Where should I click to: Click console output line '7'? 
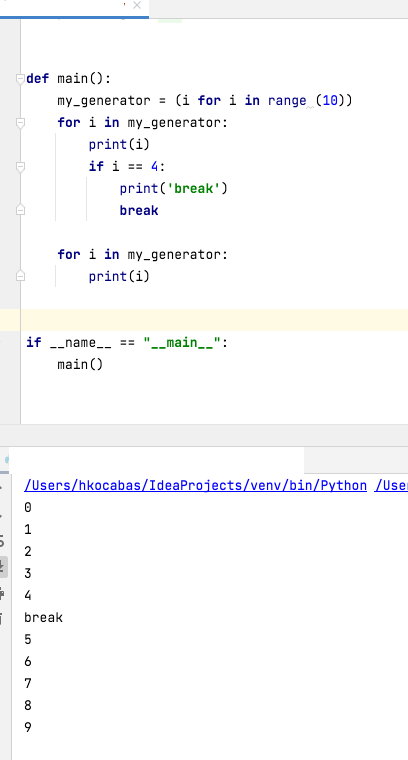tap(28, 683)
